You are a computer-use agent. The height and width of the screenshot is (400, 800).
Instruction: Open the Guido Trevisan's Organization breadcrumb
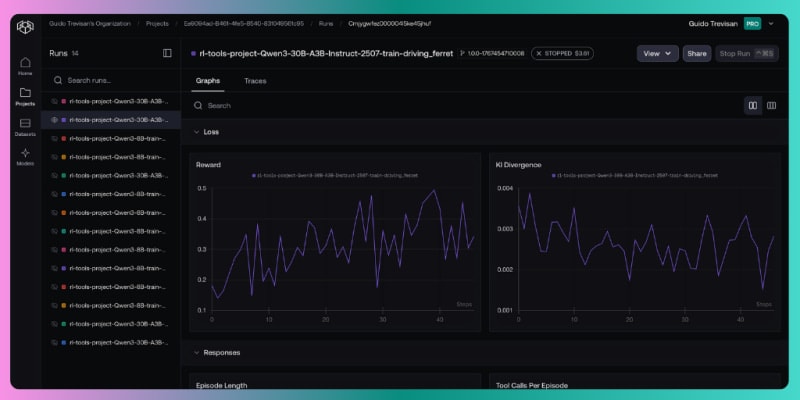[90, 23]
